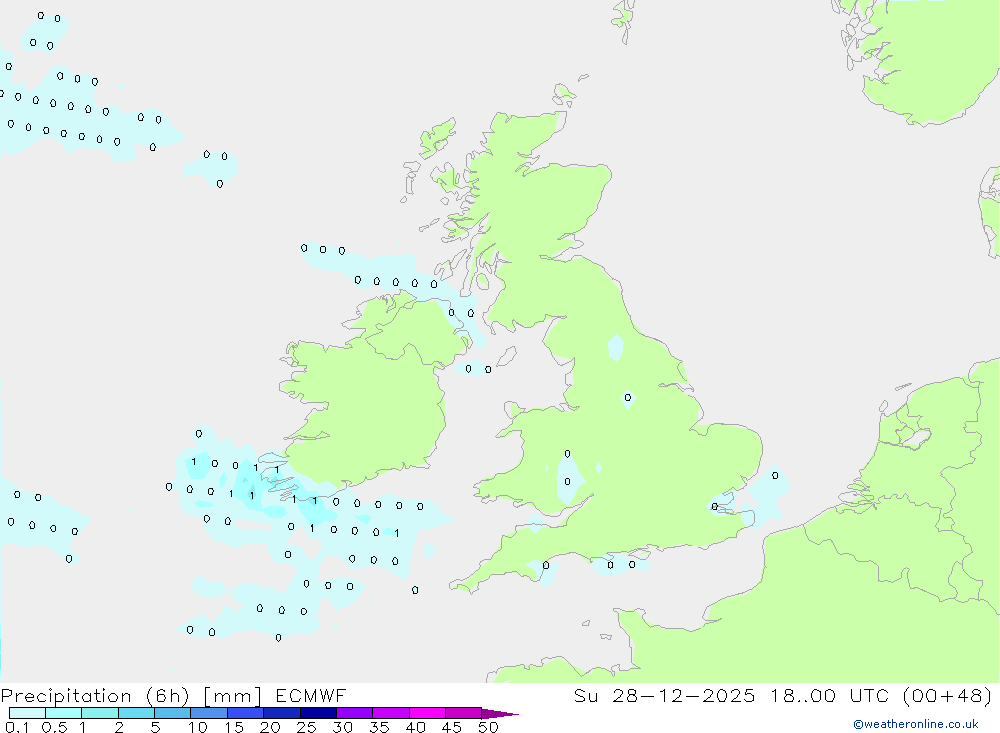Select the 25–30 mm navy legend swatch
Image resolution: width=1000 pixels, height=733 pixels.
point(318,713)
